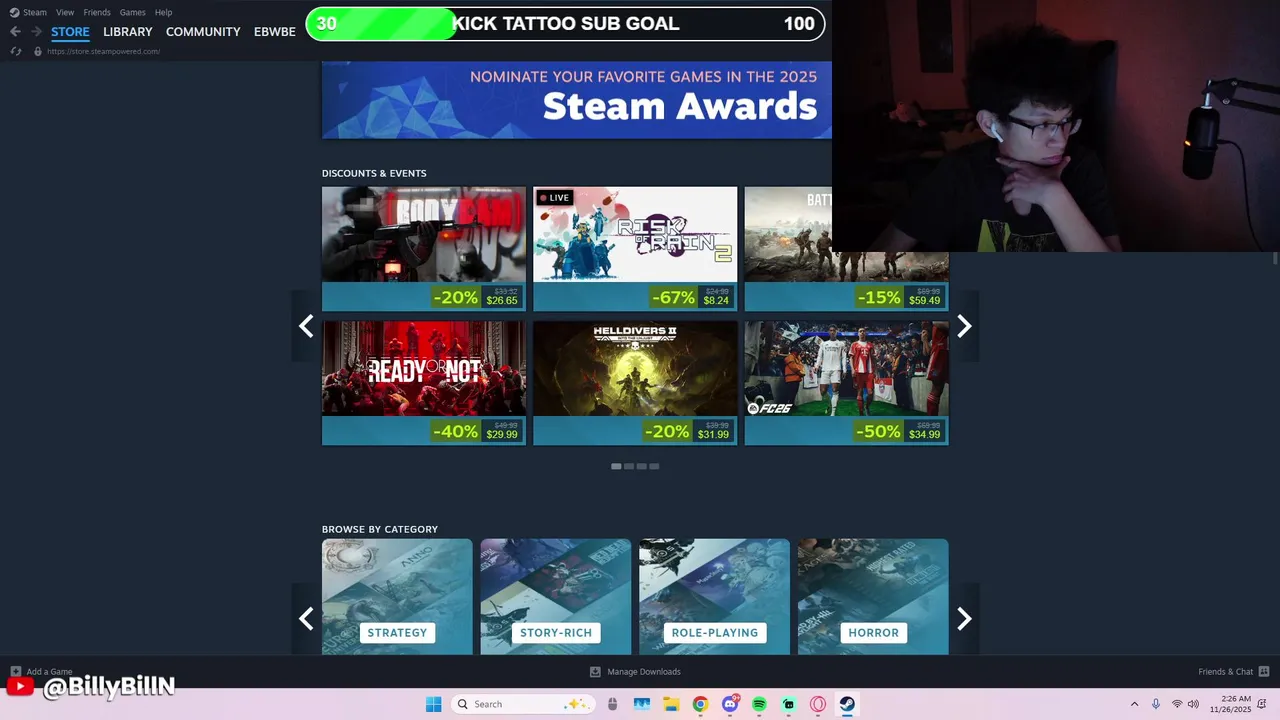Show hidden tray icons with the chevron
Viewport: 1280px width, 720px height.
[1134, 704]
